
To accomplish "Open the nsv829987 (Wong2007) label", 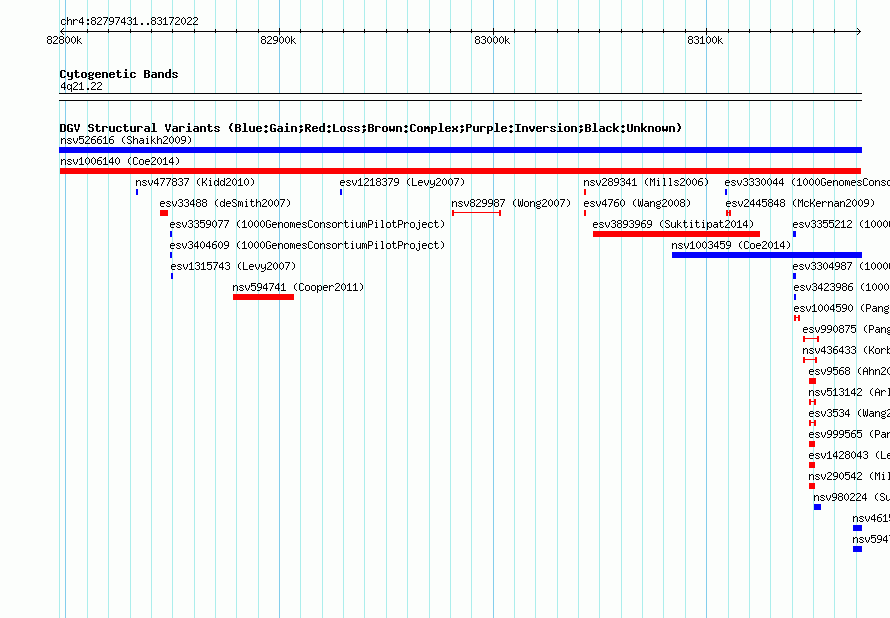I will (511, 203).
